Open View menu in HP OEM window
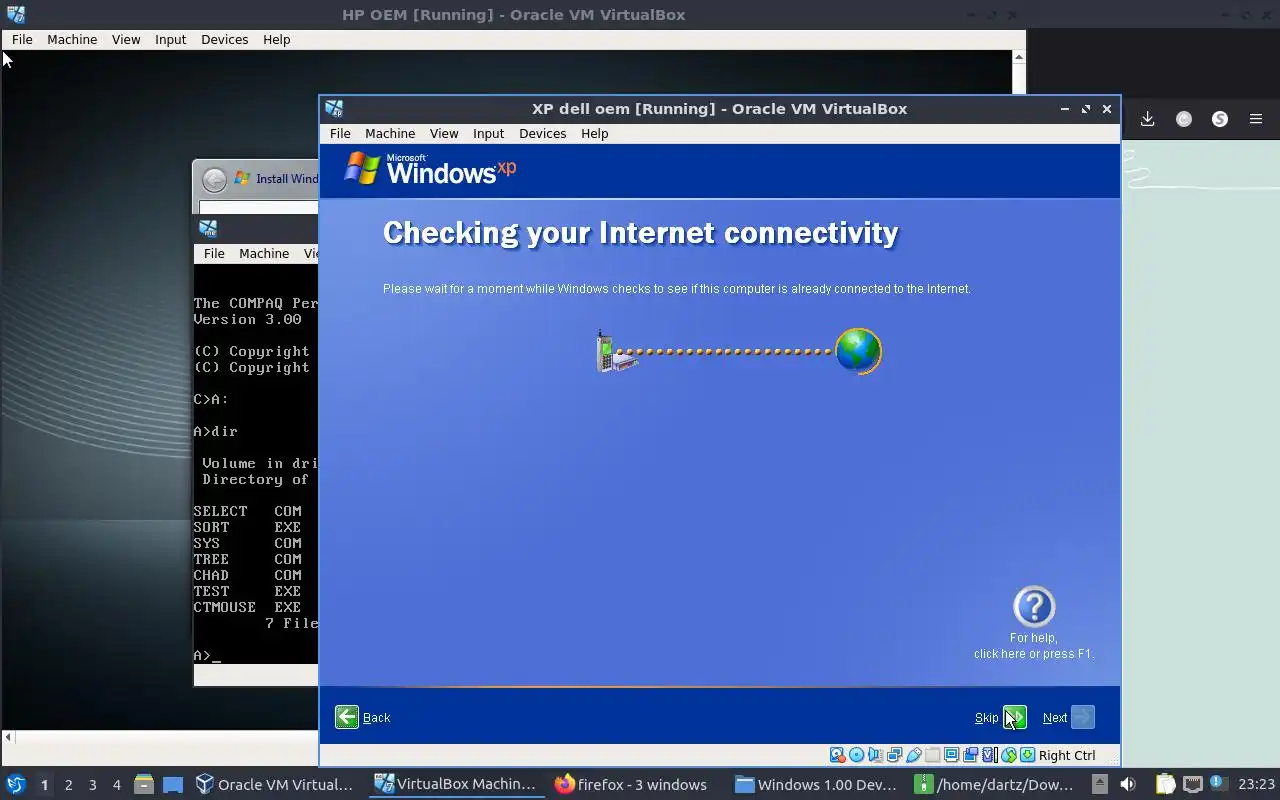Image resolution: width=1280 pixels, height=800 pixels. point(126,39)
